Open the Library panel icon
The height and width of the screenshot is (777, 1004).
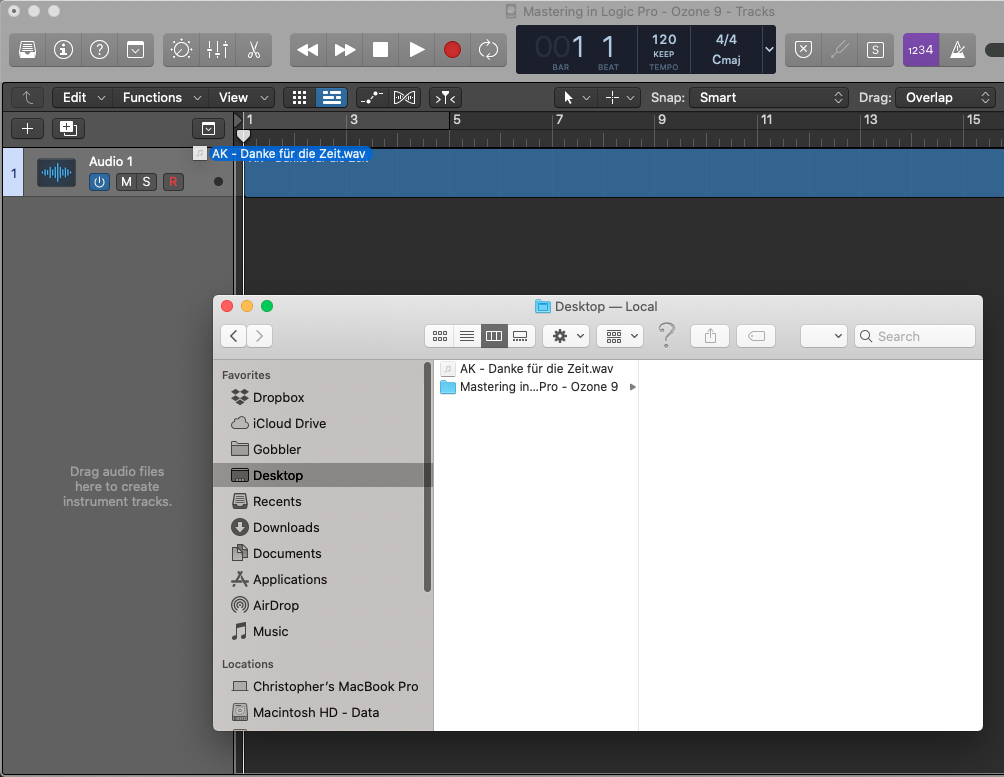(28, 50)
